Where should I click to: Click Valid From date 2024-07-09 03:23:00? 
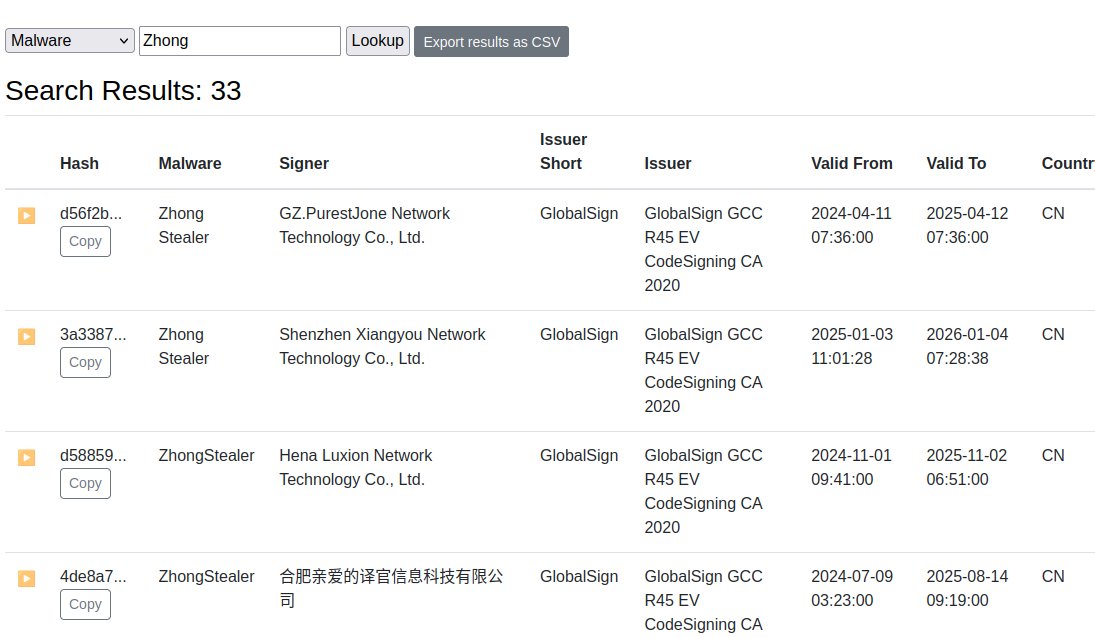click(x=852, y=588)
